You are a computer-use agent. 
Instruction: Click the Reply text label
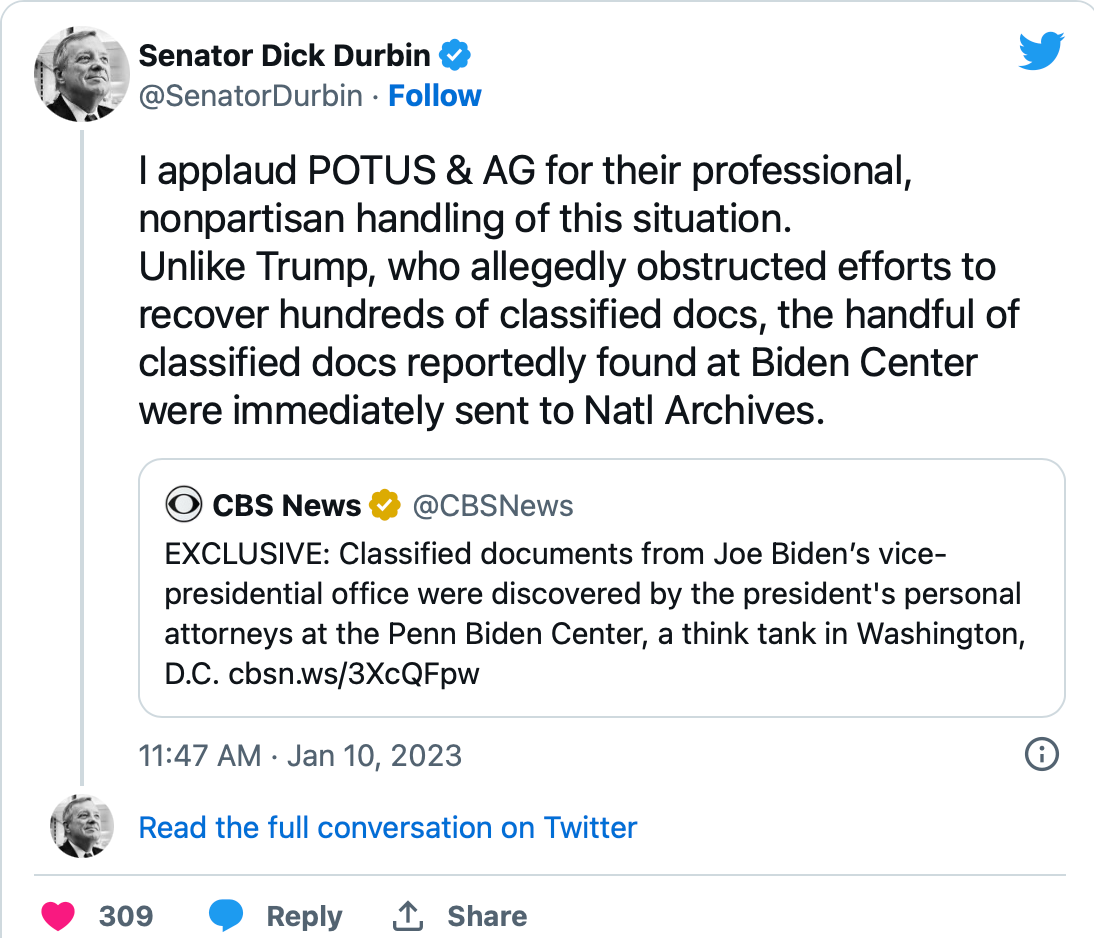(304, 916)
